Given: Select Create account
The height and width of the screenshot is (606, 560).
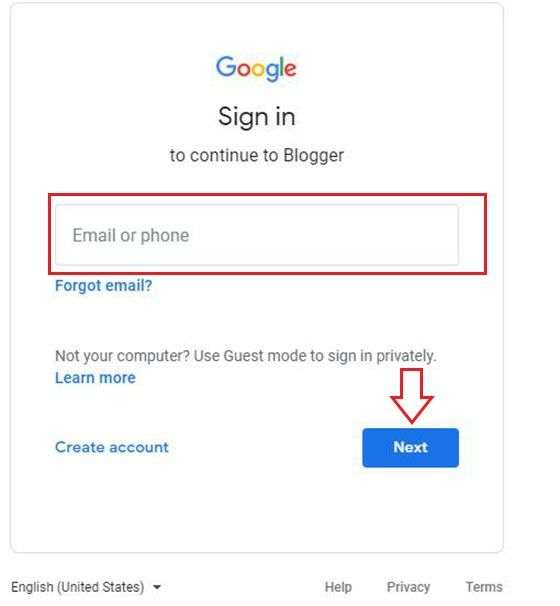Looking at the screenshot, I should click(112, 447).
